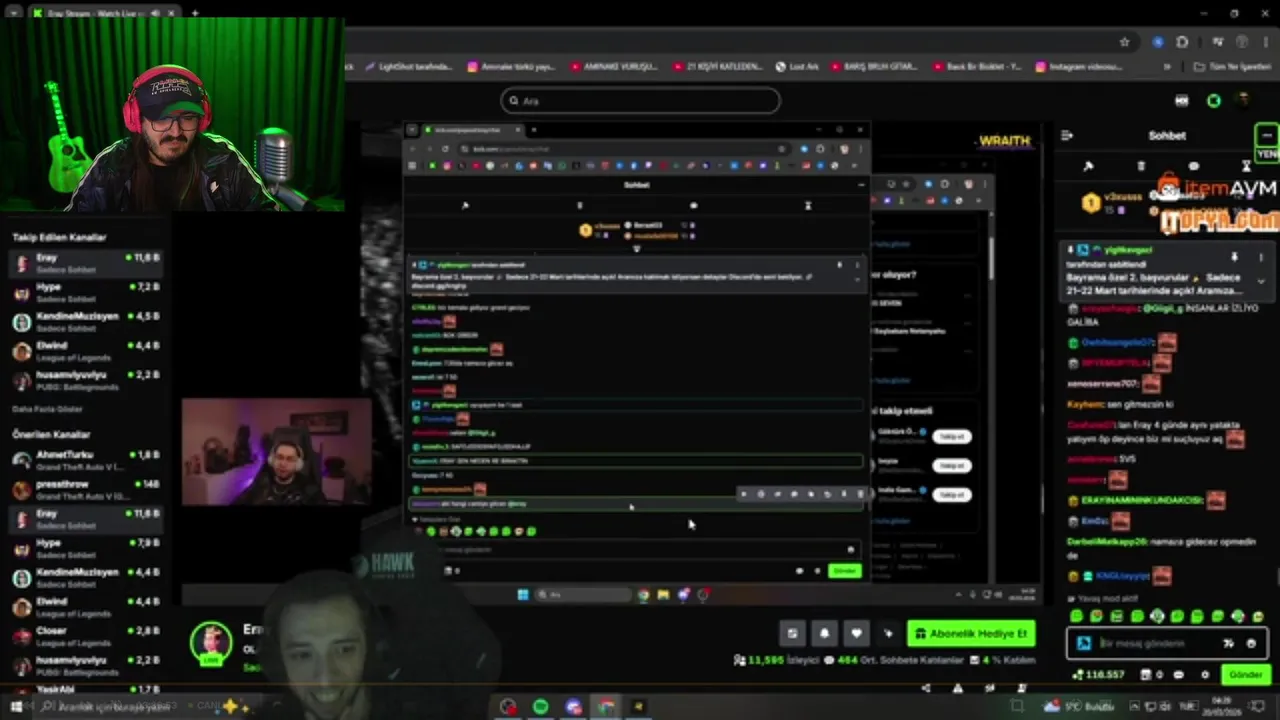Show more bookmarks chevron

coord(1167,67)
